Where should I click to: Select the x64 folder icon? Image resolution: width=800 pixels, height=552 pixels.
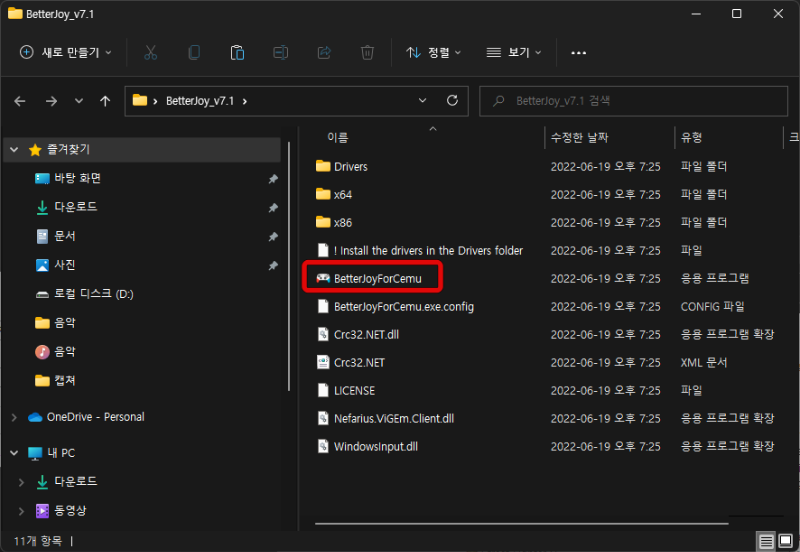click(x=323, y=194)
